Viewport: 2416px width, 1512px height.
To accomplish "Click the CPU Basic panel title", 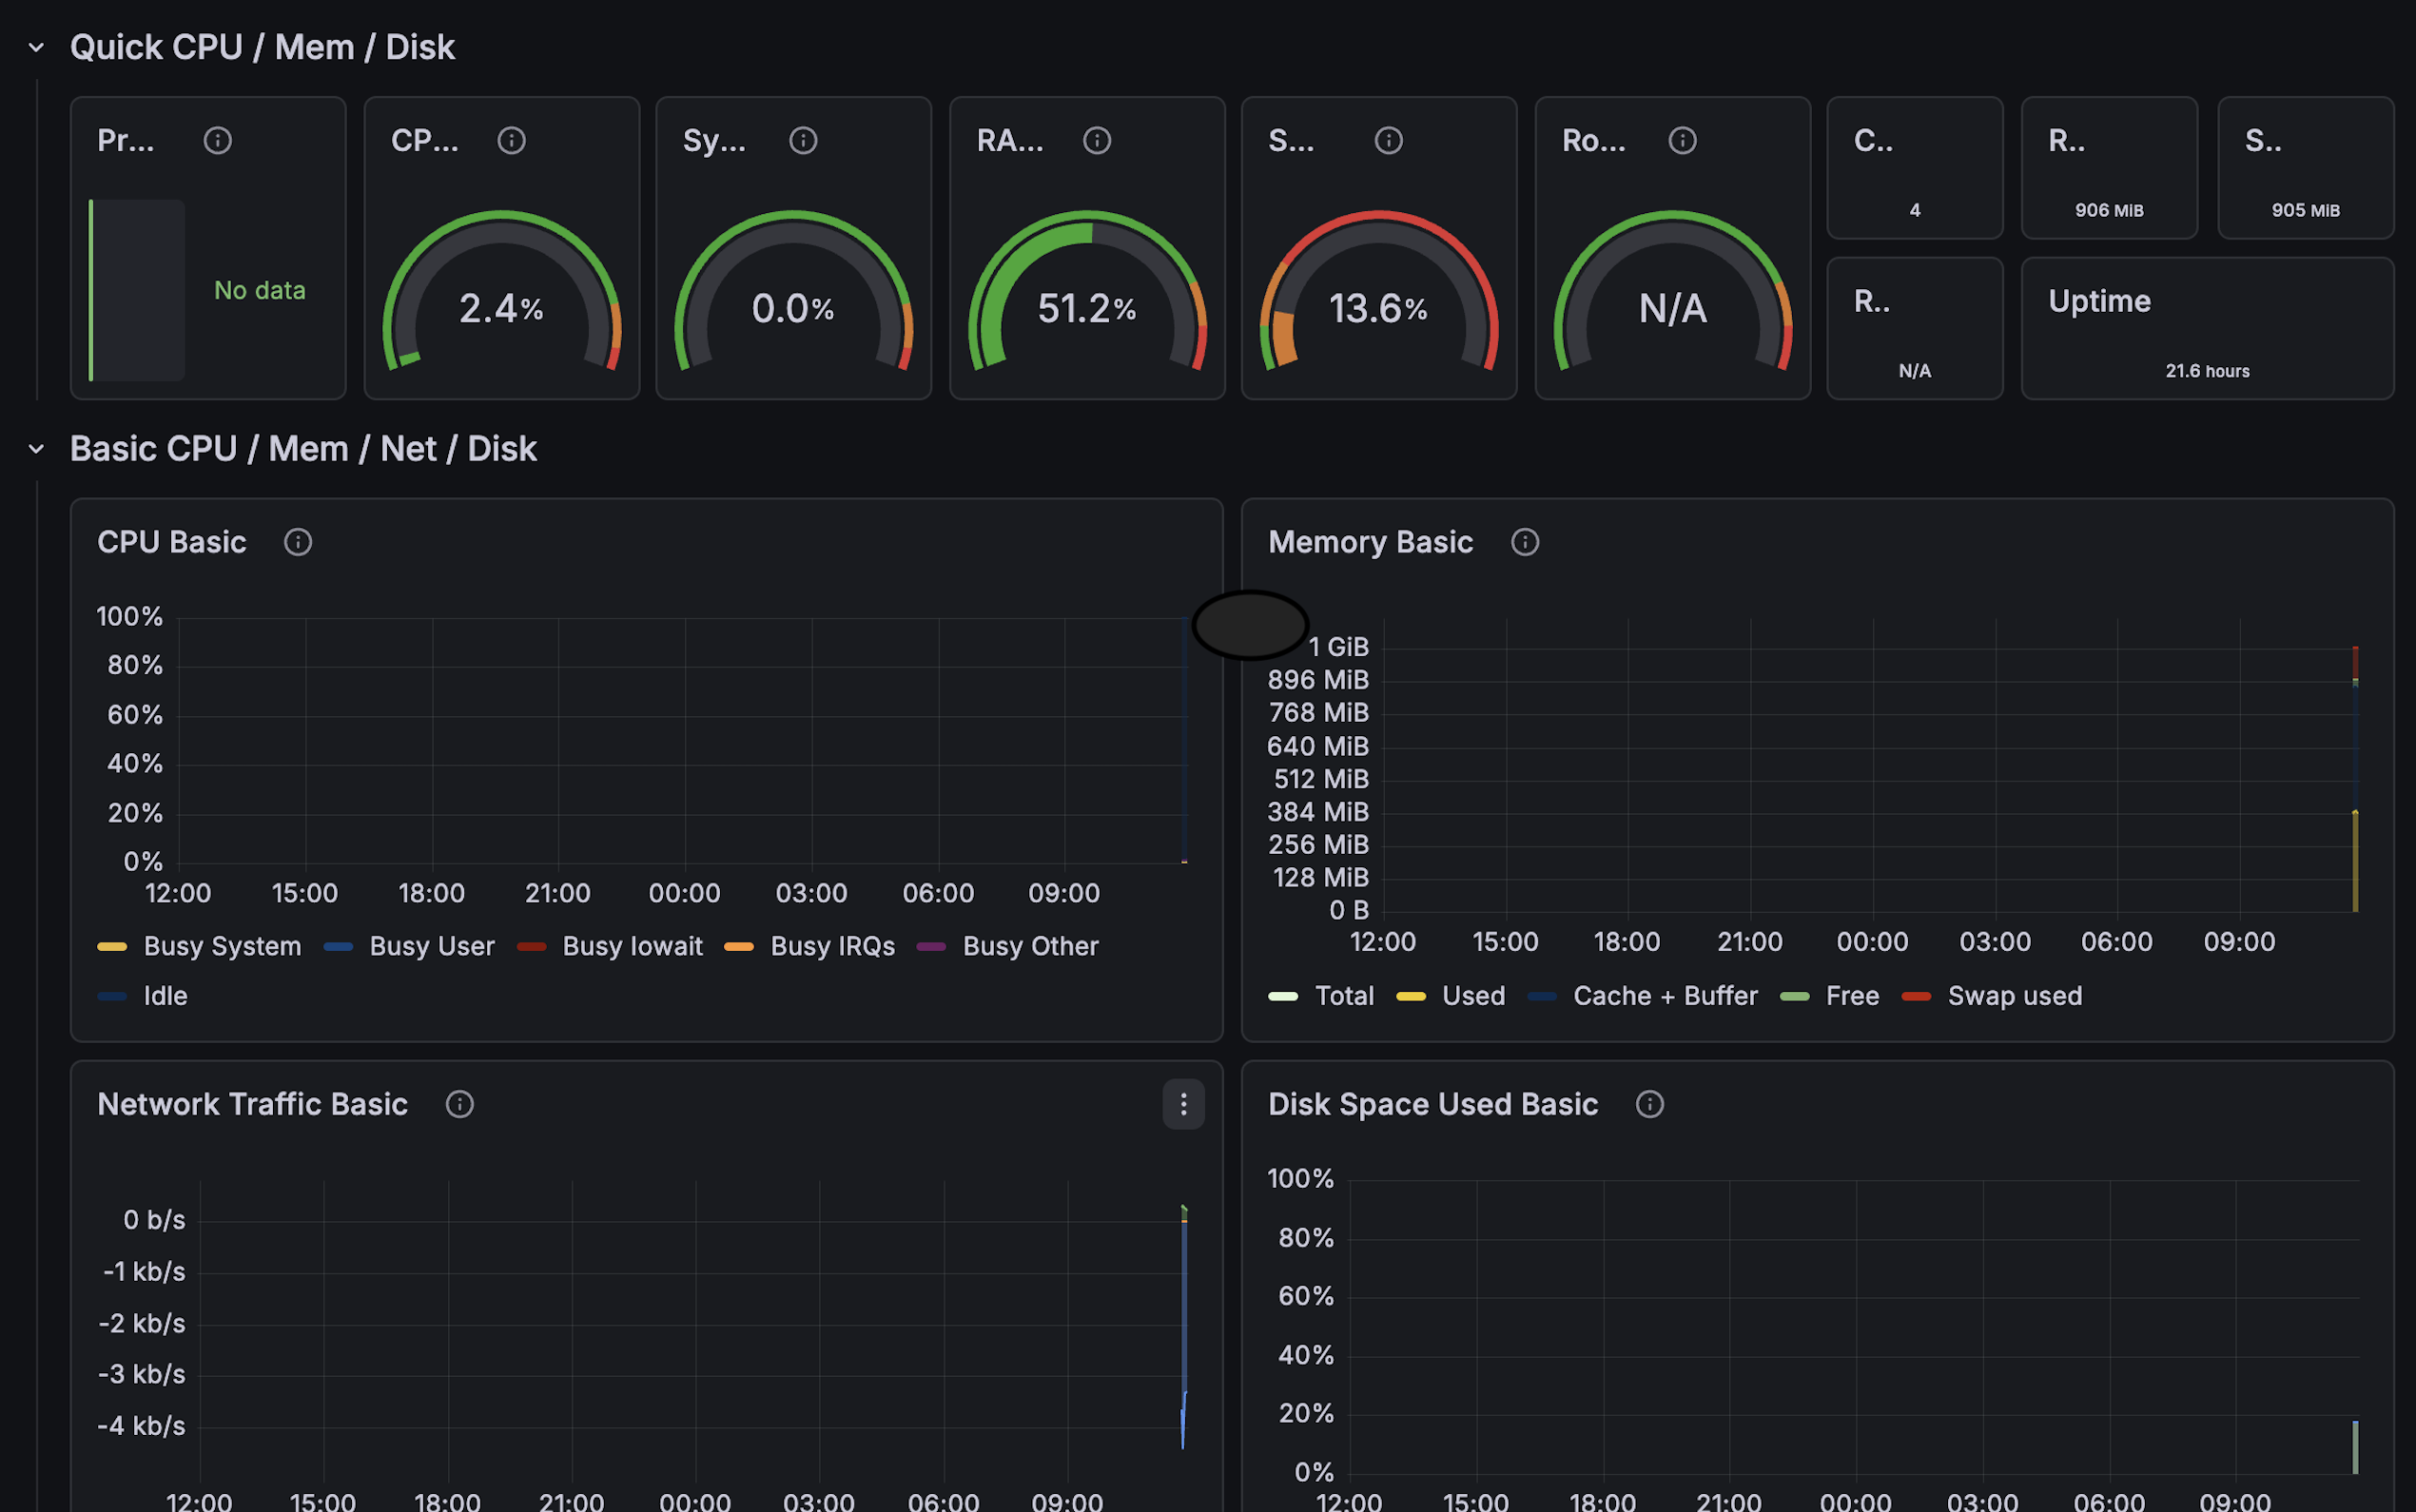I will tap(172, 542).
